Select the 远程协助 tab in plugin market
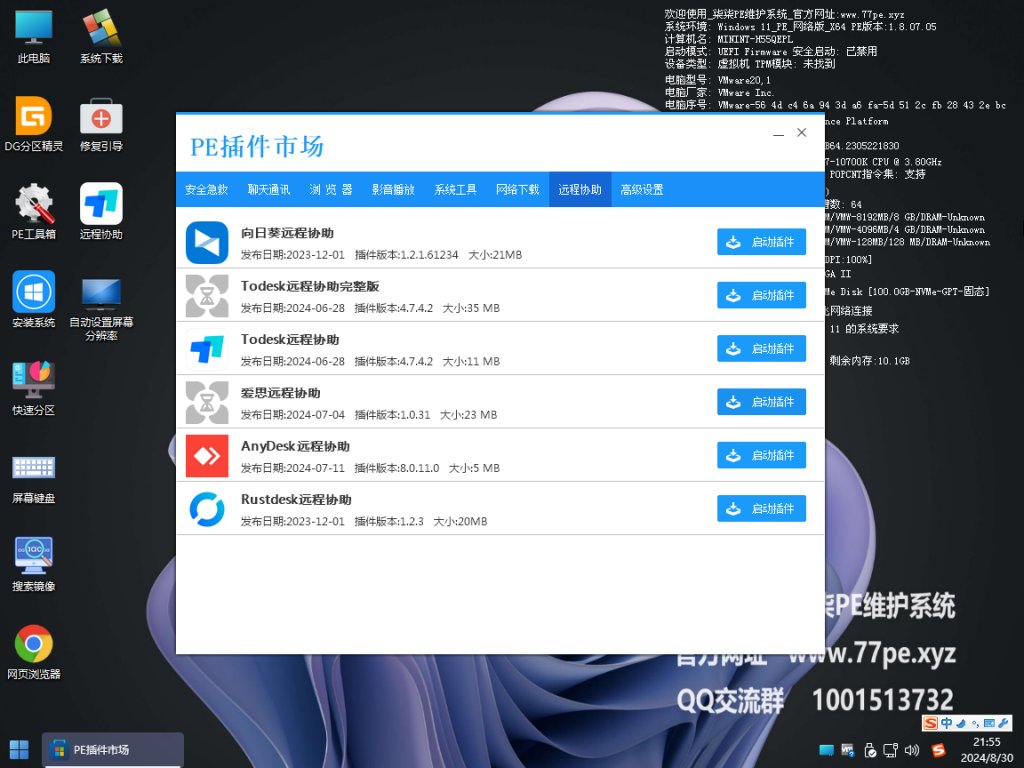1024x768 pixels. click(580, 189)
